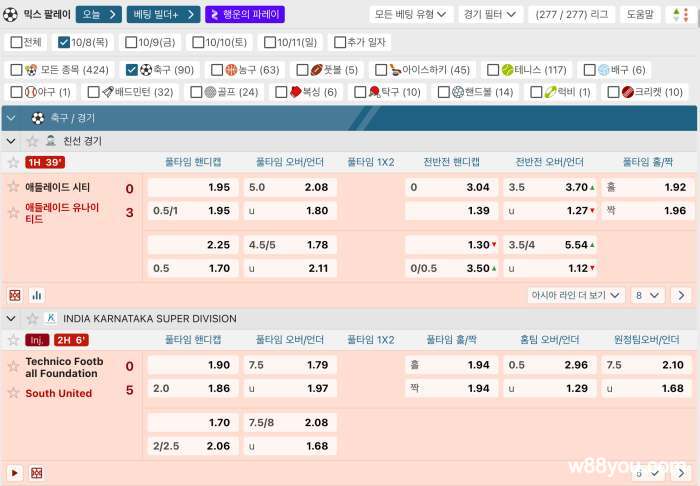Star Technico Football Foundation team
This screenshot has width=700, height=486.
[x=13, y=367]
